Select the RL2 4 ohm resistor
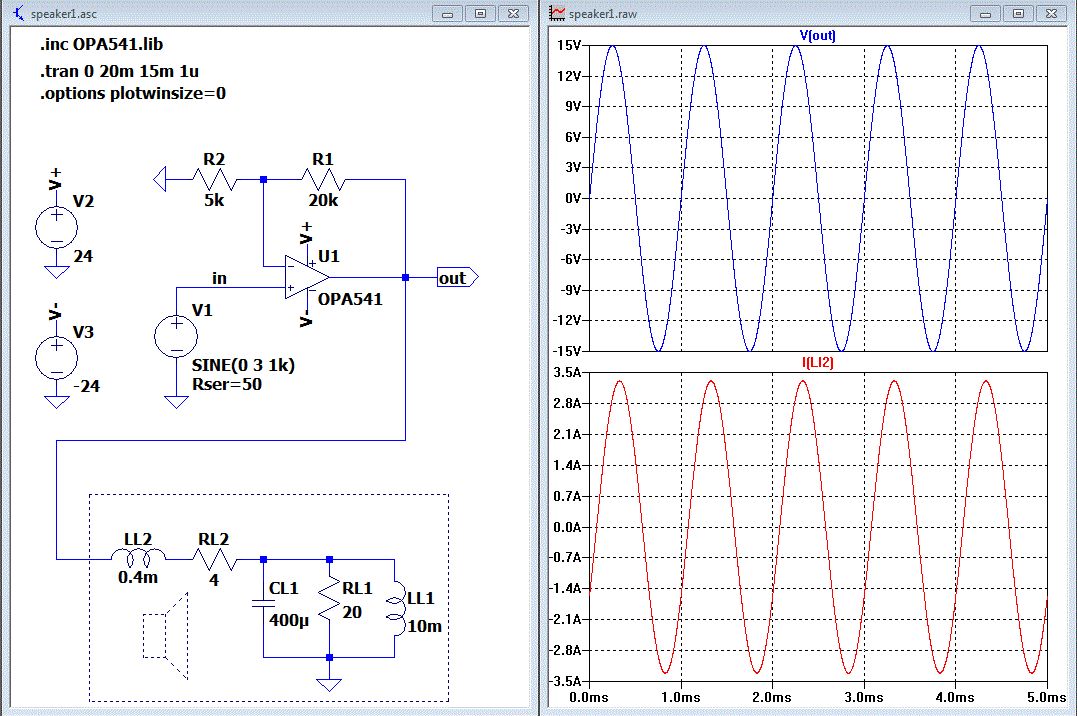 (213, 558)
